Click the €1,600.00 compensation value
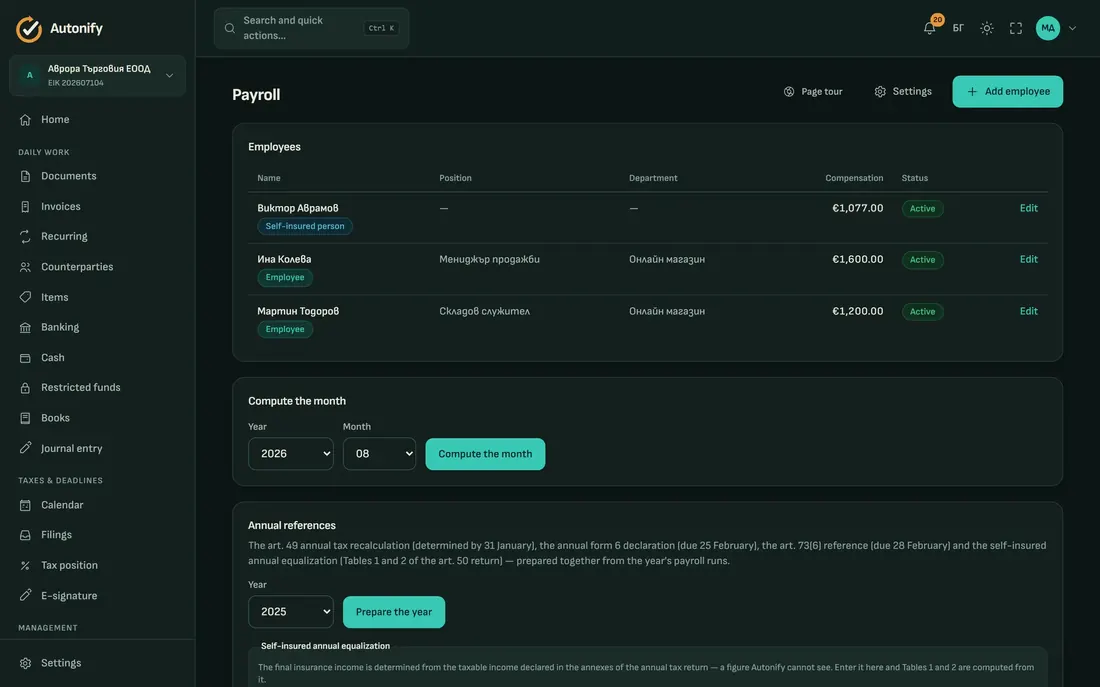1100x687 pixels. click(x=857, y=260)
